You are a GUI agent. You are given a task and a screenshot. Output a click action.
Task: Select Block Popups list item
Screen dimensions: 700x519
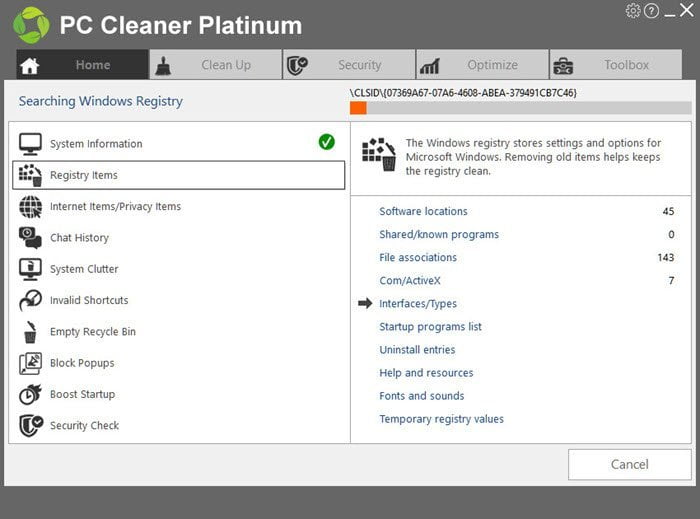179,363
